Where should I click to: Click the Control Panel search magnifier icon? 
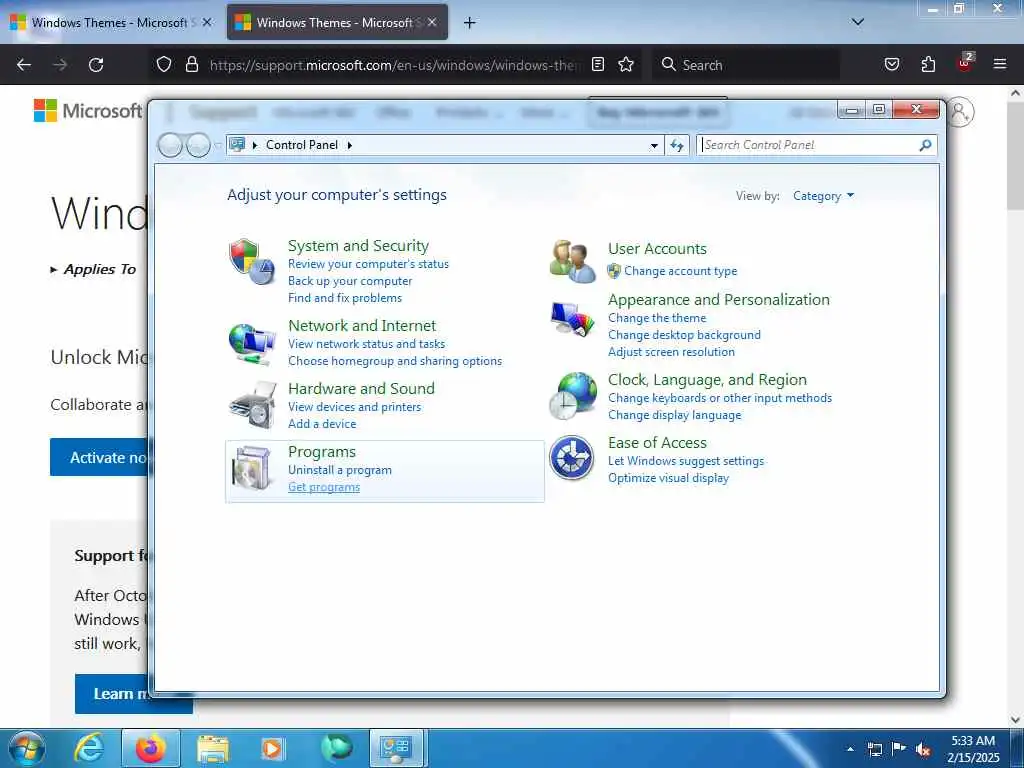[x=925, y=145]
